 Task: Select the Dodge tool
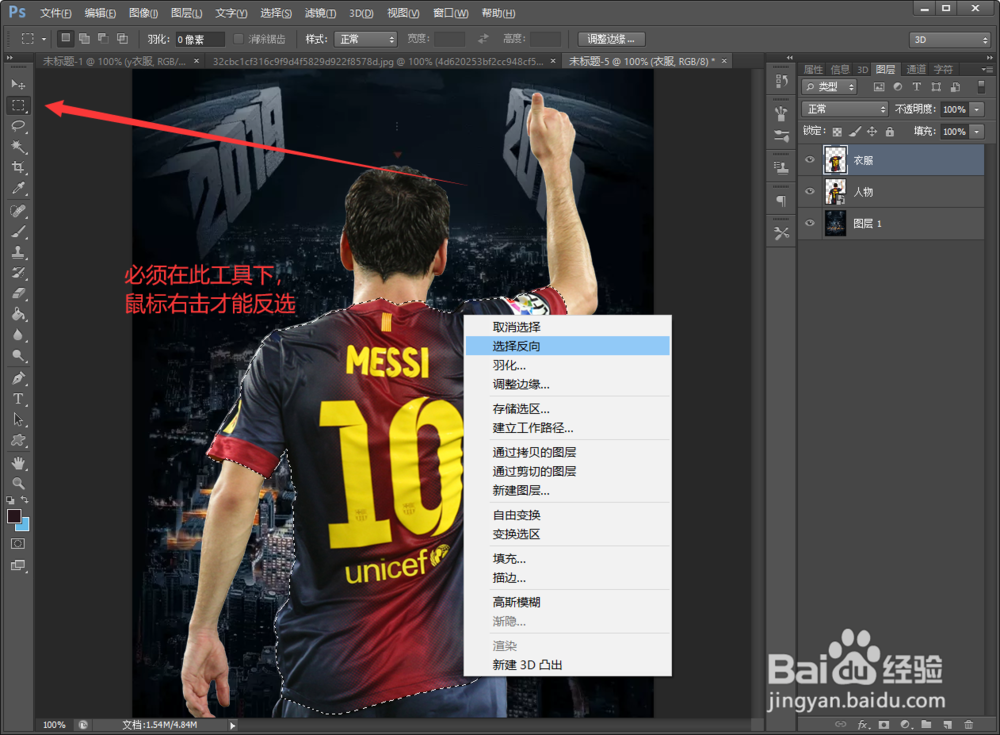coord(18,356)
